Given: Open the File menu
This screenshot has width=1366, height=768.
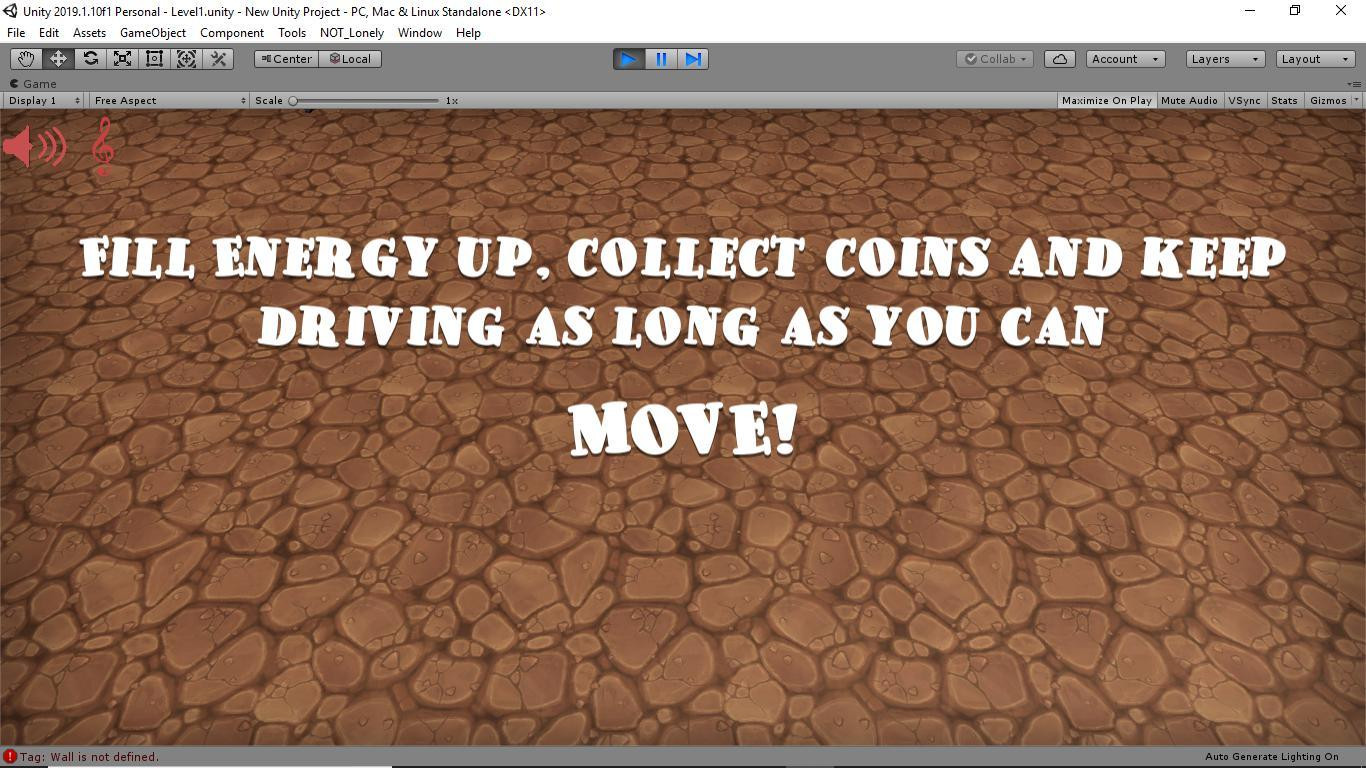Looking at the screenshot, I should [16, 33].
